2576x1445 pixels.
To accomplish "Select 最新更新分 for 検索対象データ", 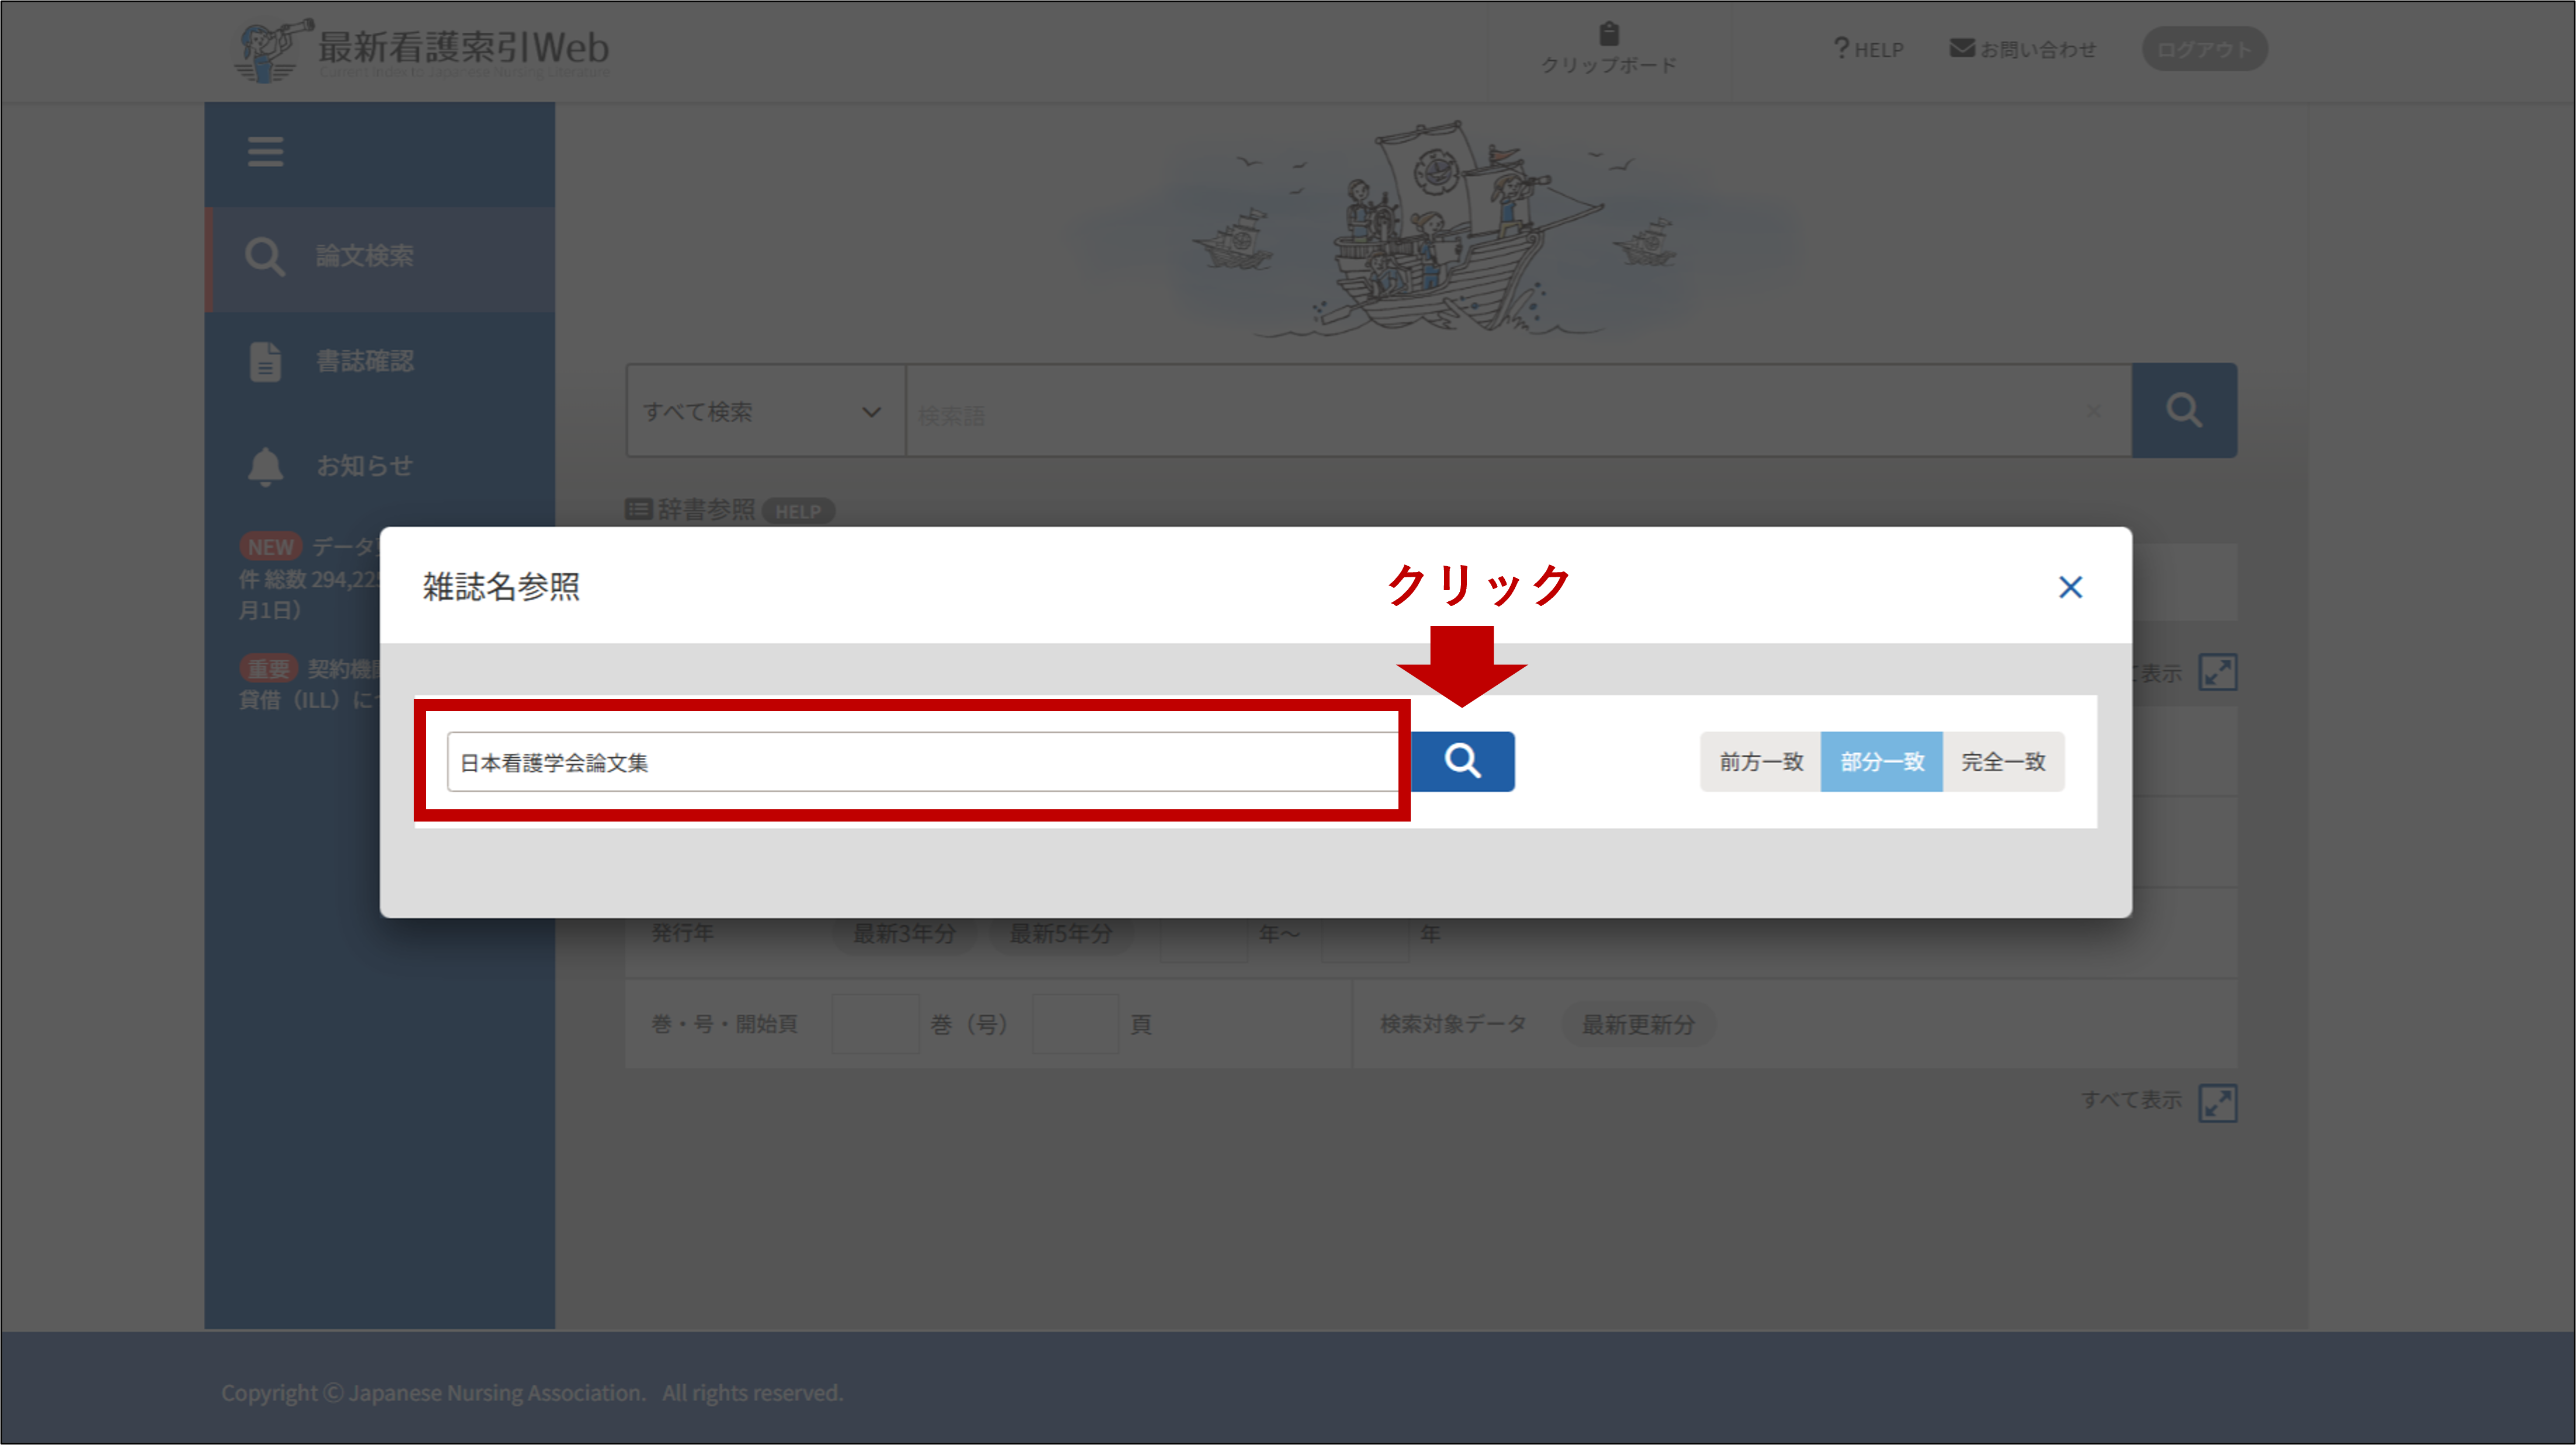I will click(1638, 1025).
